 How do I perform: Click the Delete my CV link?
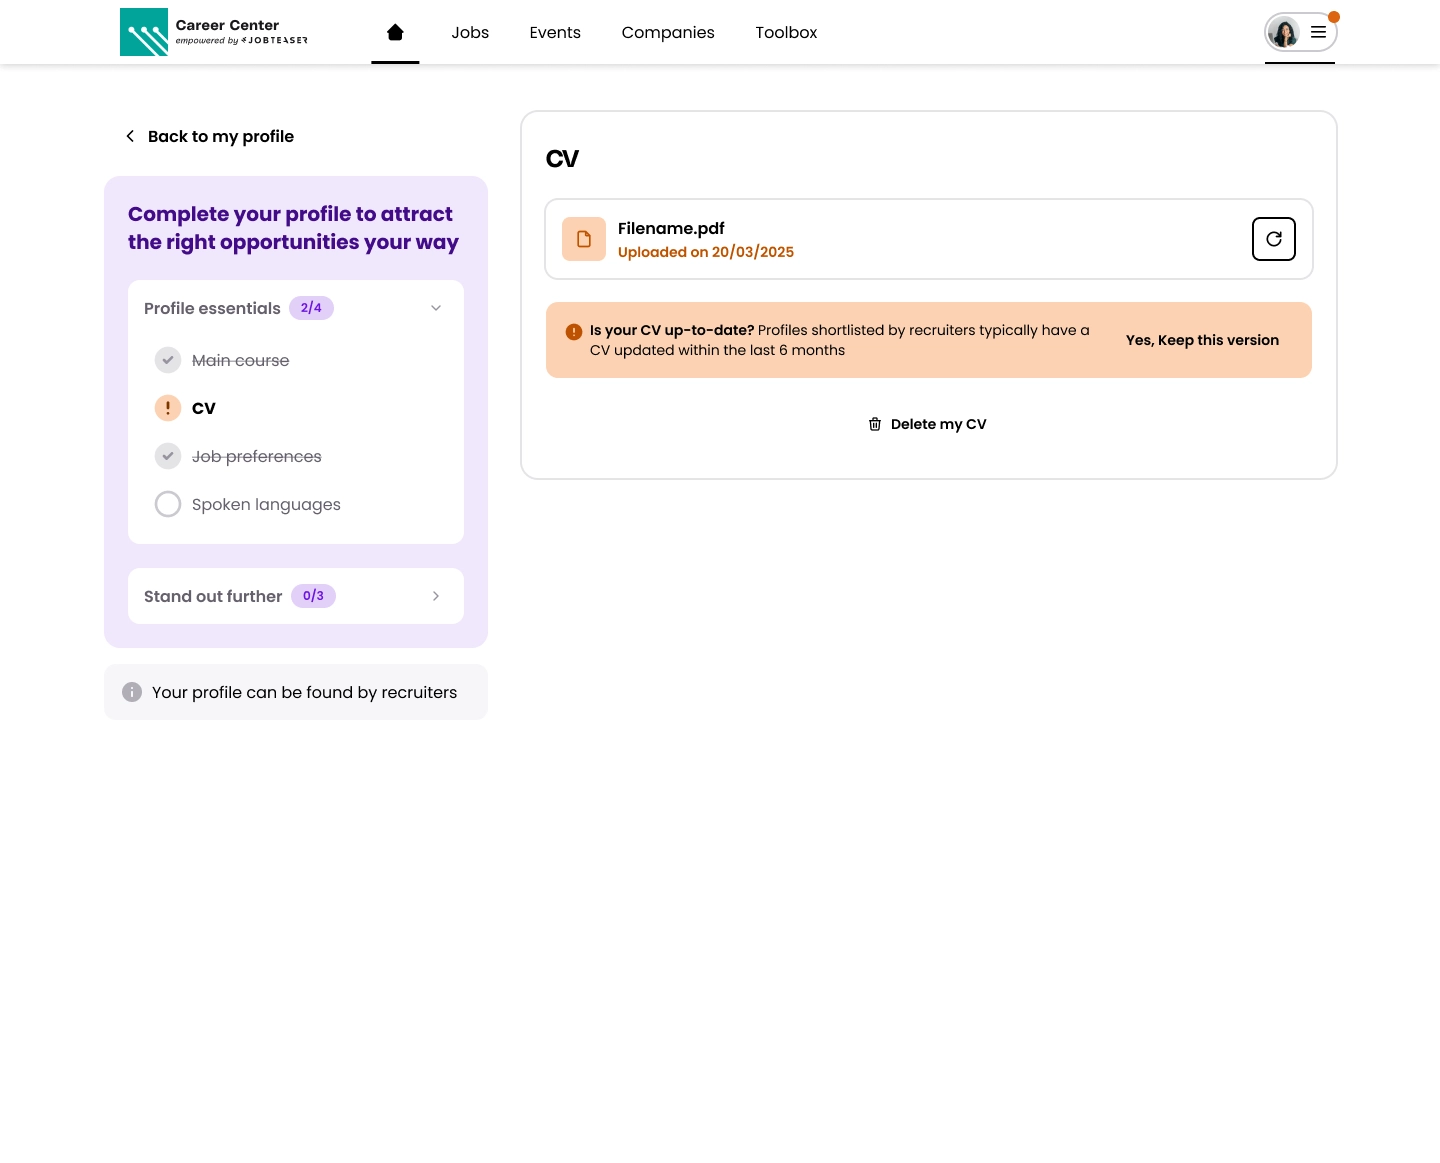pyautogui.click(x=938, y=424)
